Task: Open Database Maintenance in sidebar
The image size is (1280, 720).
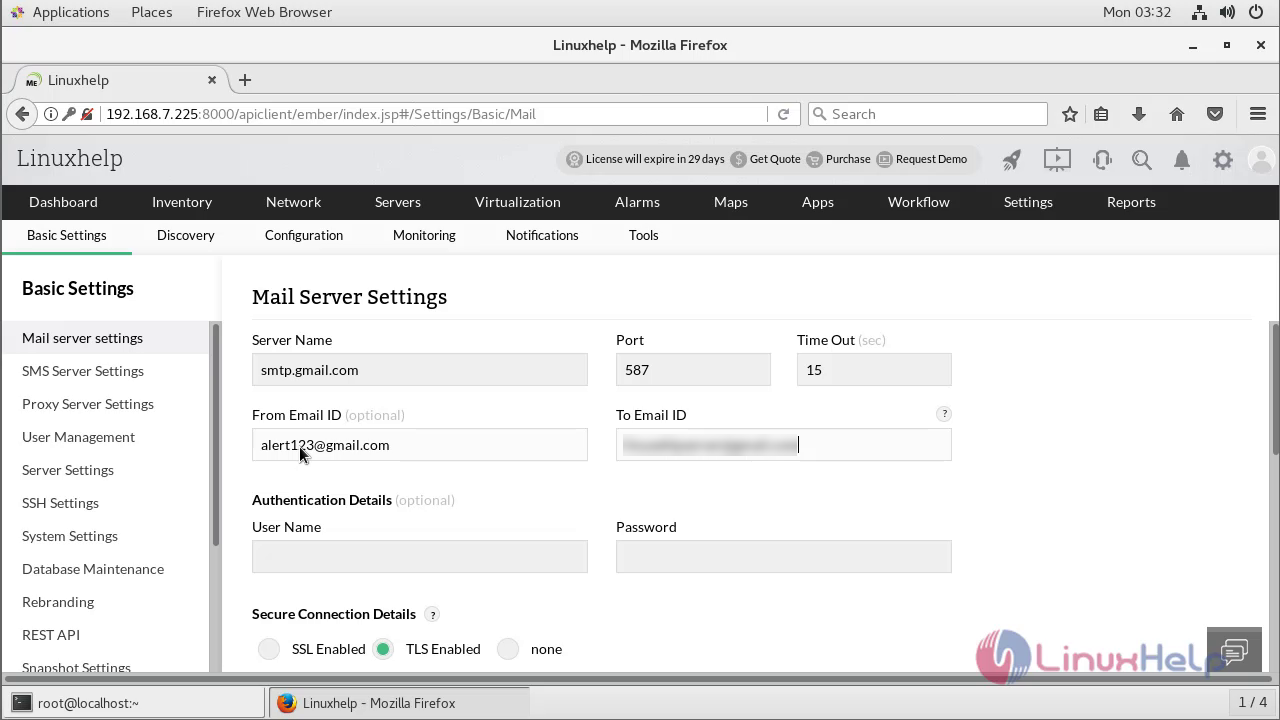Action: pos(93,569)
